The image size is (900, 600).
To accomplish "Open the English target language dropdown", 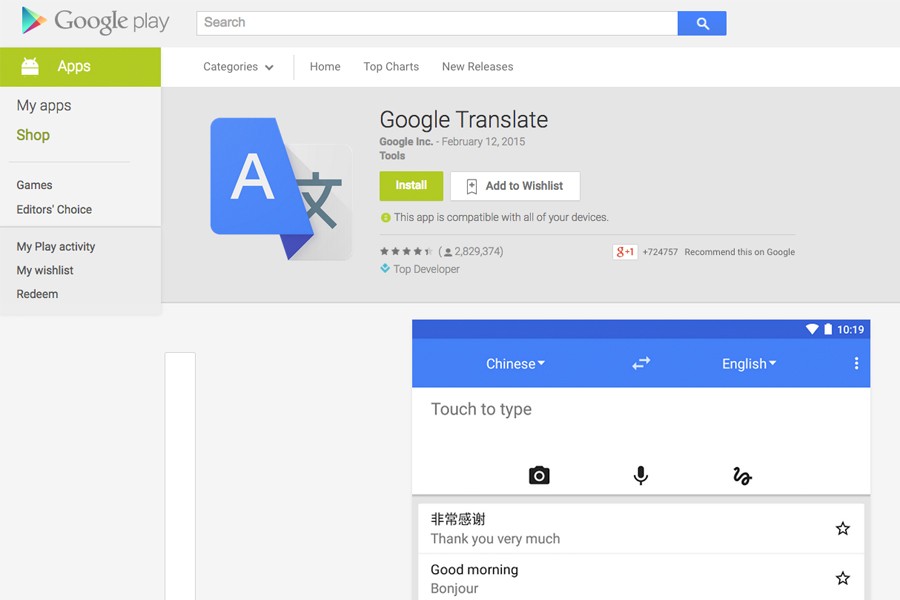I will 749,364.
